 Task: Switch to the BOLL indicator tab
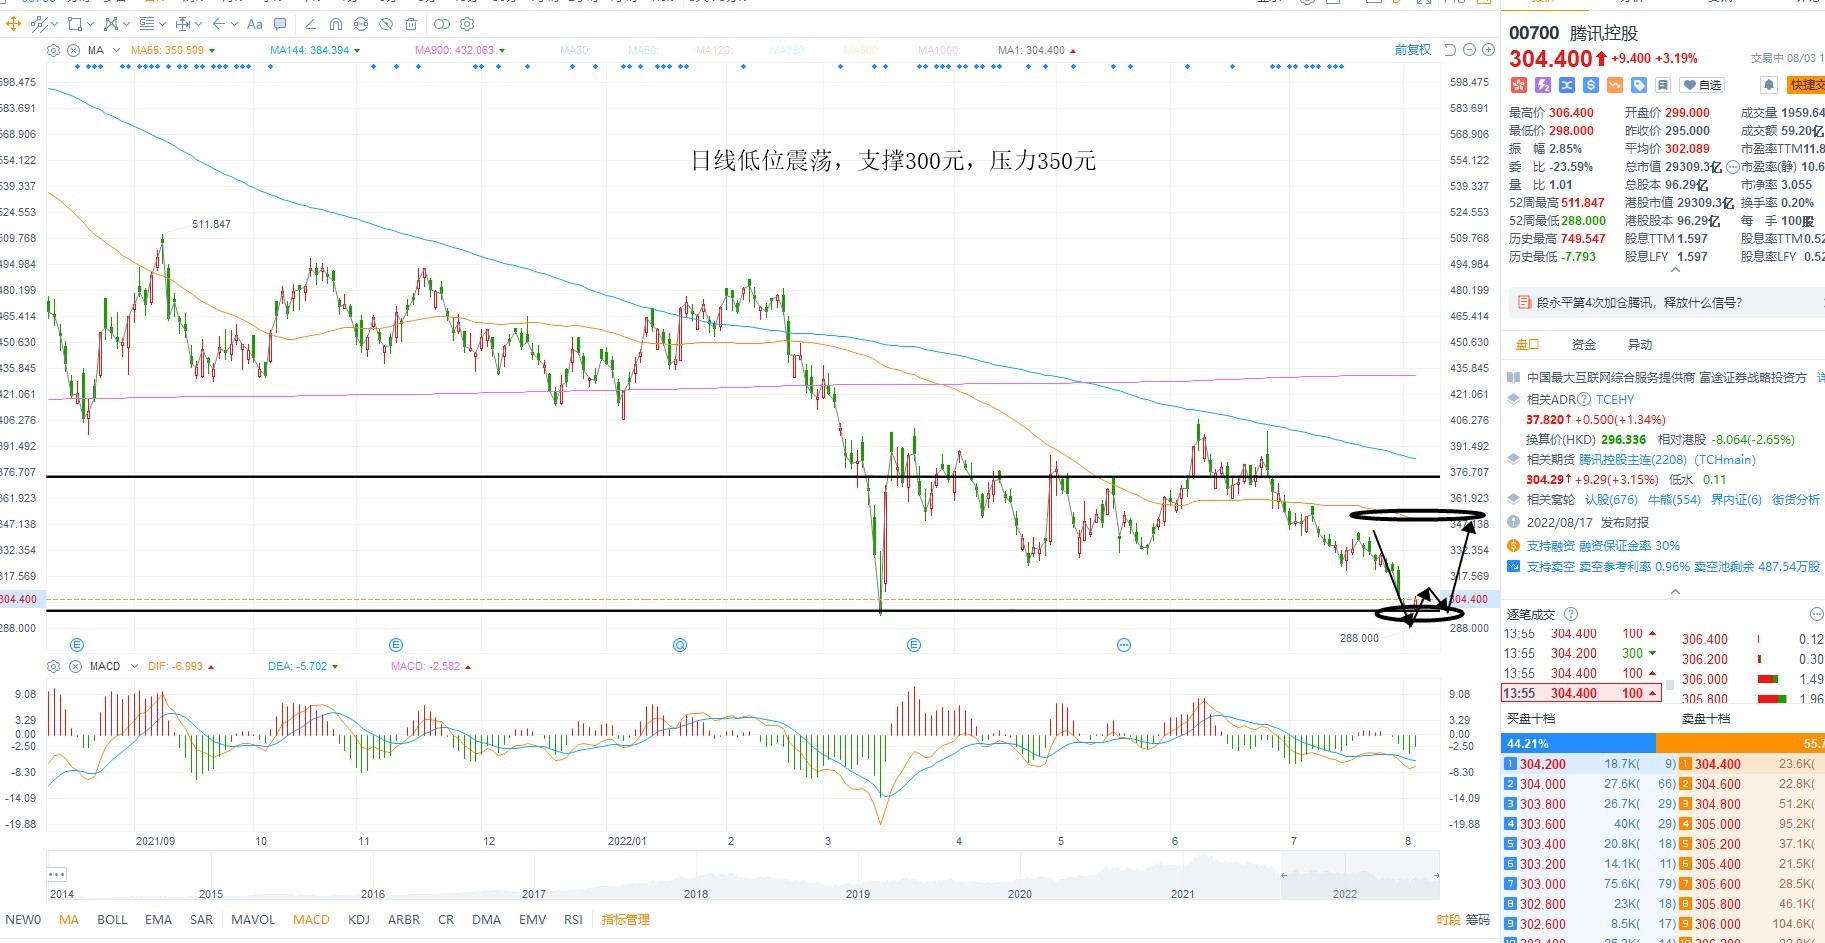112,920
